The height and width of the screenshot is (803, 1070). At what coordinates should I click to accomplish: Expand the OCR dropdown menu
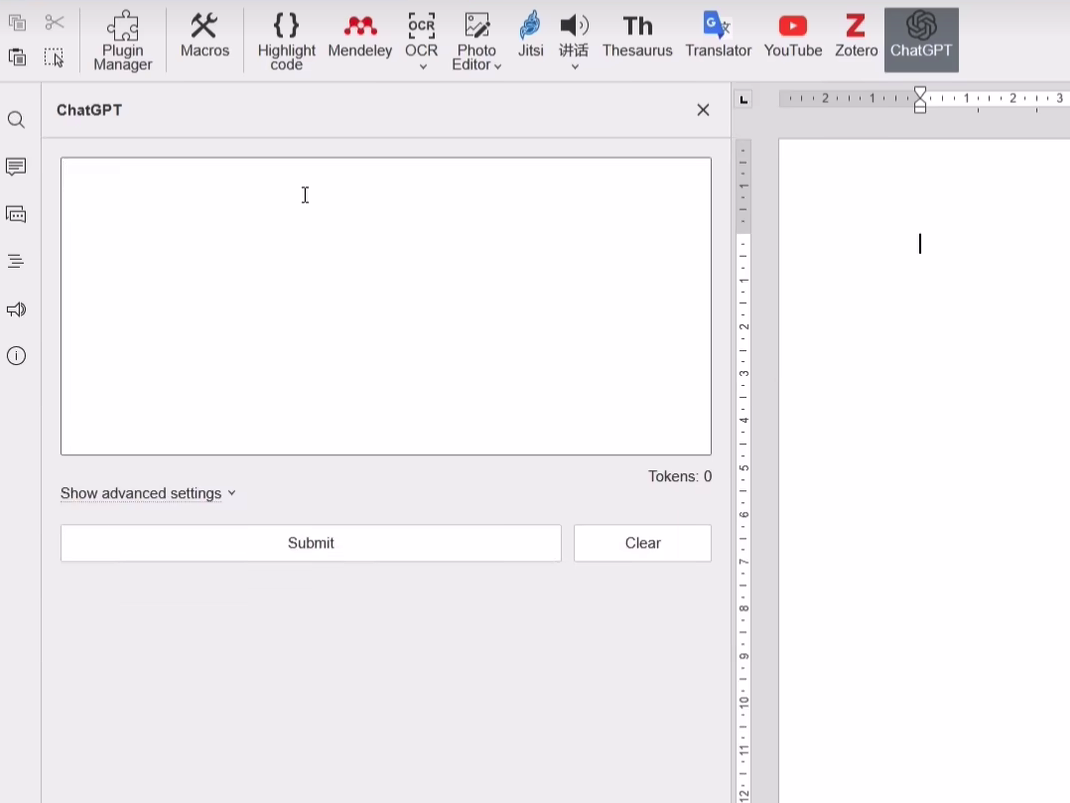pyautogui.click(x=422, y=66)
